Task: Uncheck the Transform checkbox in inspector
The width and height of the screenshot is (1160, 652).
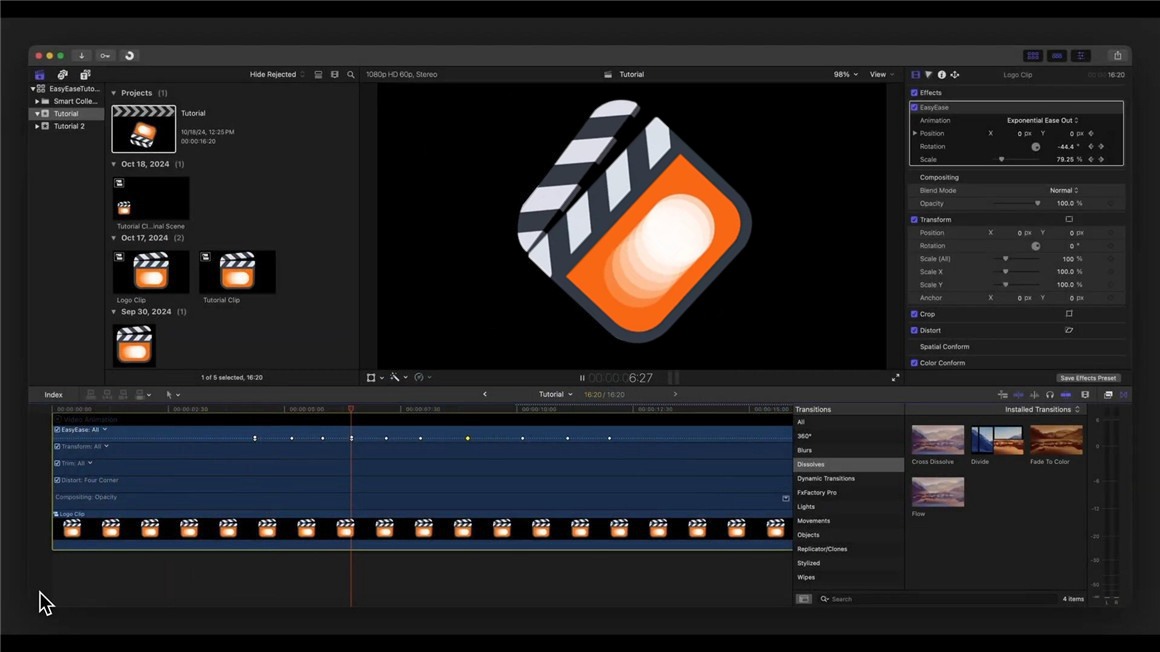Action: coord(914,220)
